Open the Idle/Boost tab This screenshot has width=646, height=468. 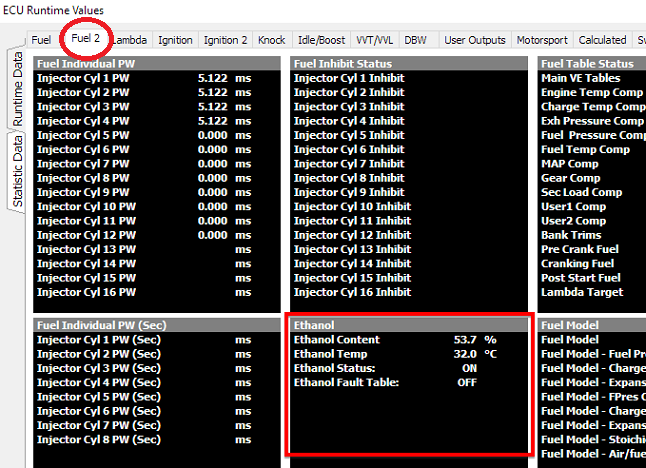coord(321,40)
